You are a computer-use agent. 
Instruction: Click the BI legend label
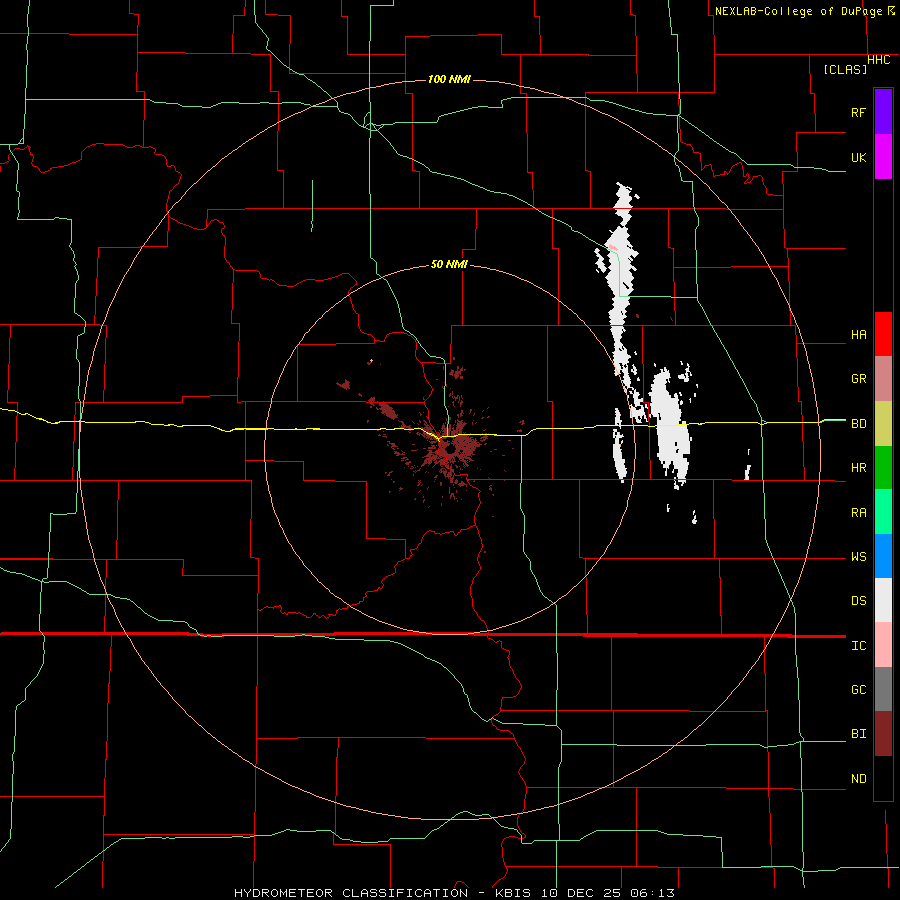click(x=858, y=734)
